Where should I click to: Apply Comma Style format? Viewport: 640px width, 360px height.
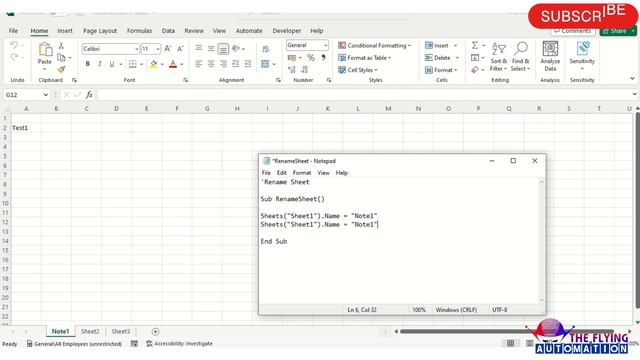[323, 58]
